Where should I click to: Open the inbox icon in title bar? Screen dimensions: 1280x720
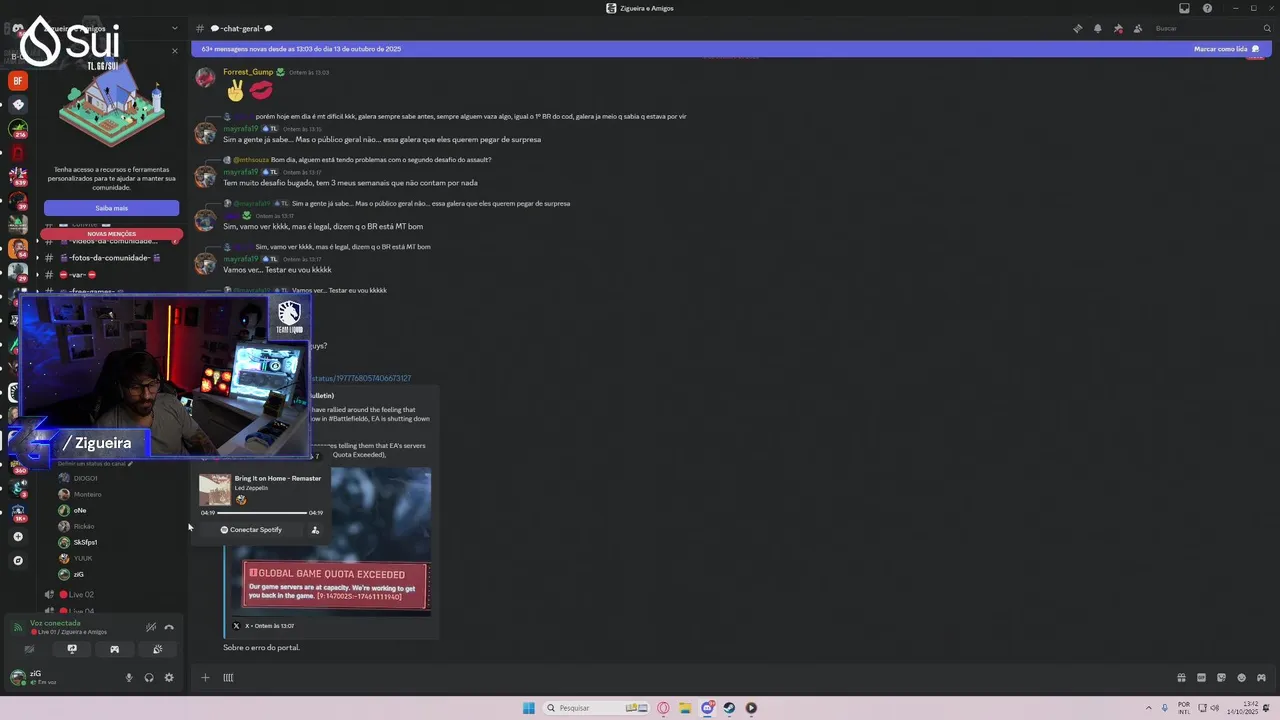pyautogui.click(x=1184, y=8)
